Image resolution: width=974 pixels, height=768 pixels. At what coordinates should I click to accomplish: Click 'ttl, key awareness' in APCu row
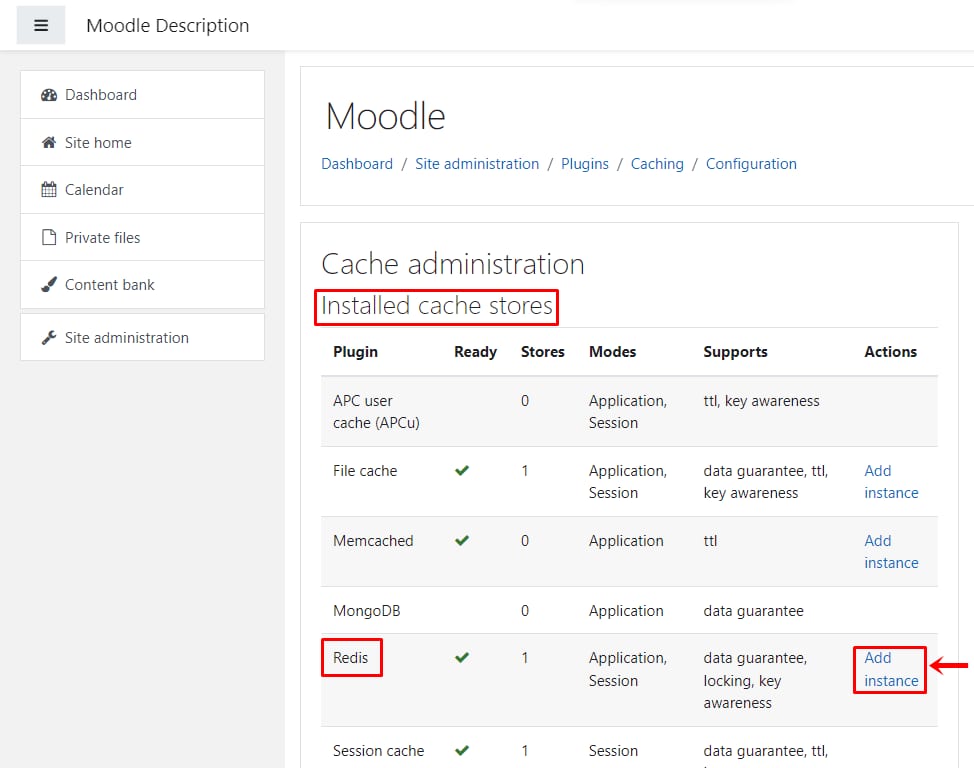point(761,401)
